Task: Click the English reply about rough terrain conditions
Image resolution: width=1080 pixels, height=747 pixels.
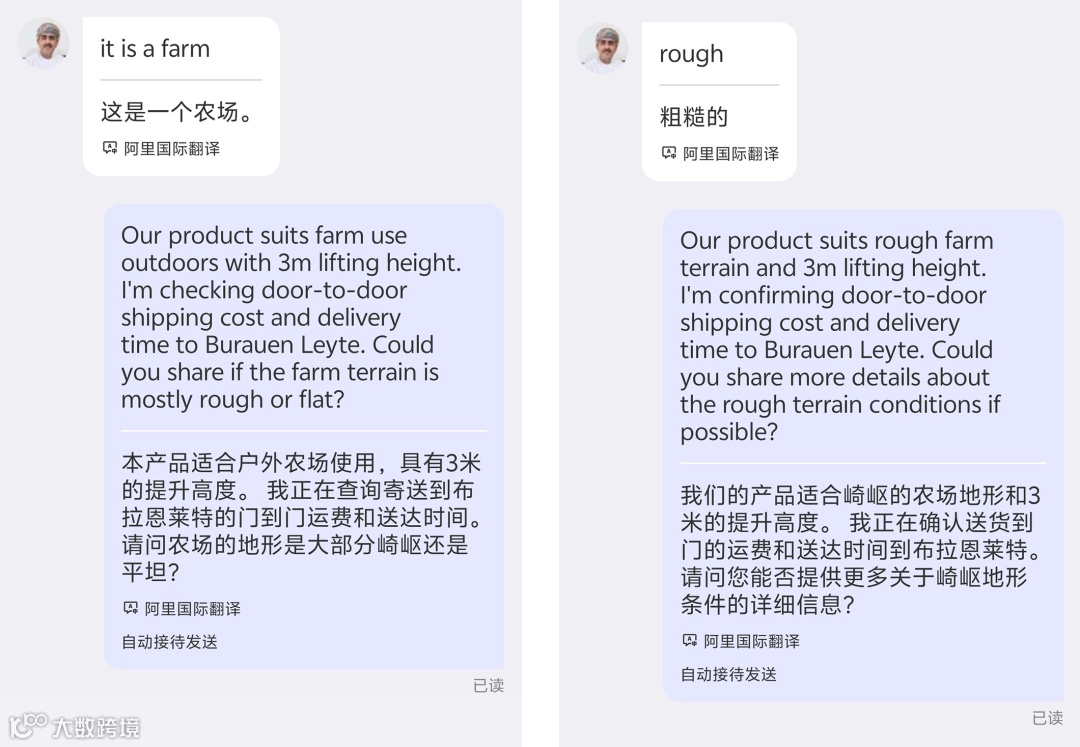Action: click(840, 336)
